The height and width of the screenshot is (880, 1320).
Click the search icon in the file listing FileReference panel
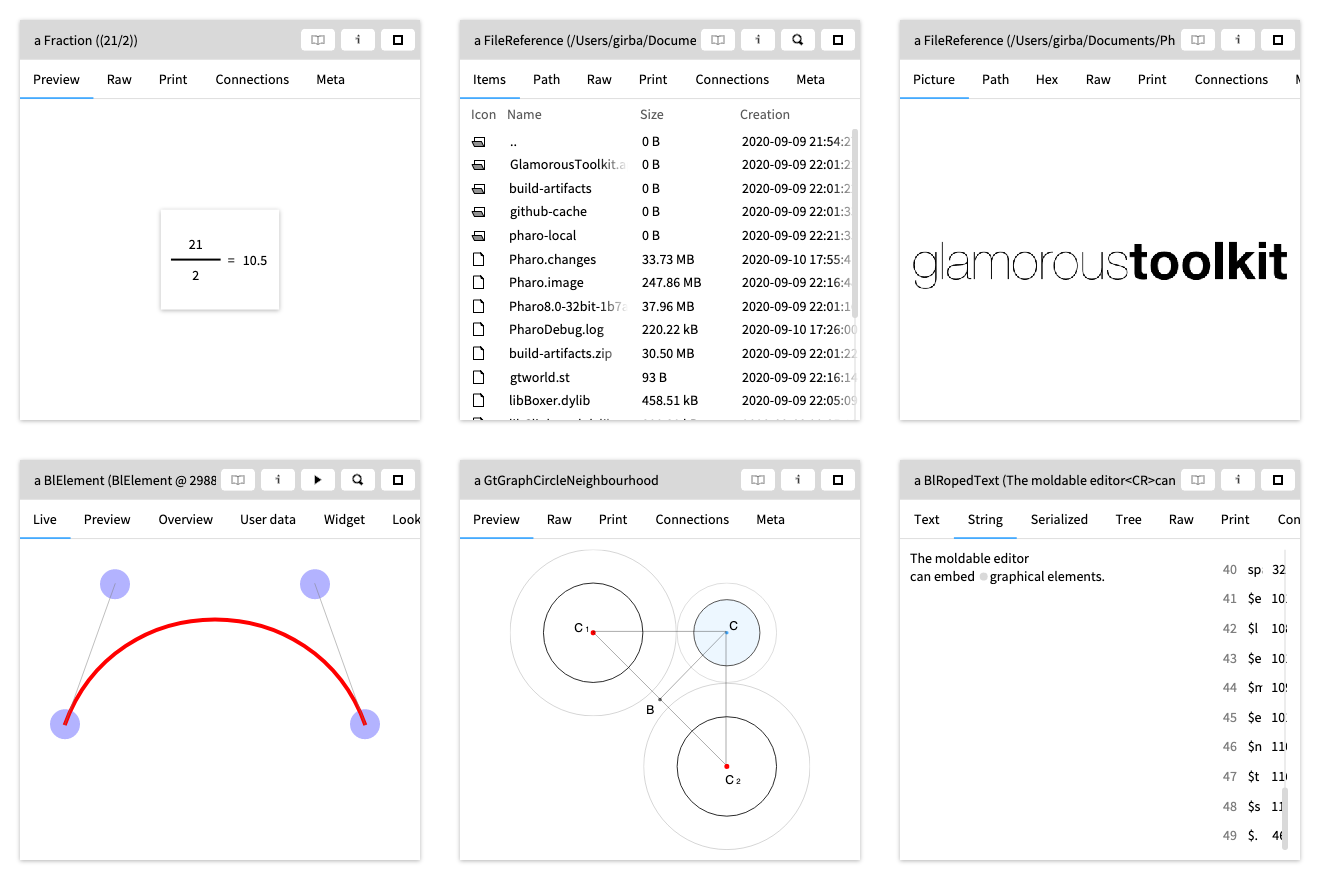pos(798,40)
